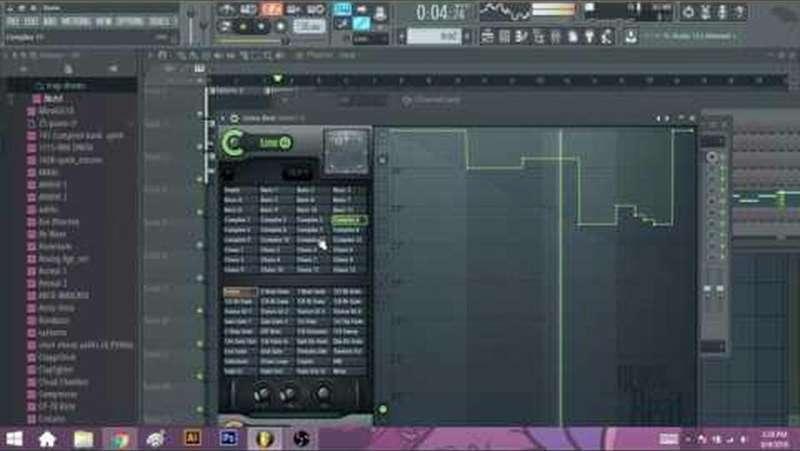Screen dimensions: 800x451
Task: Toggle wait for input before playing
Action: pos(248,10)
